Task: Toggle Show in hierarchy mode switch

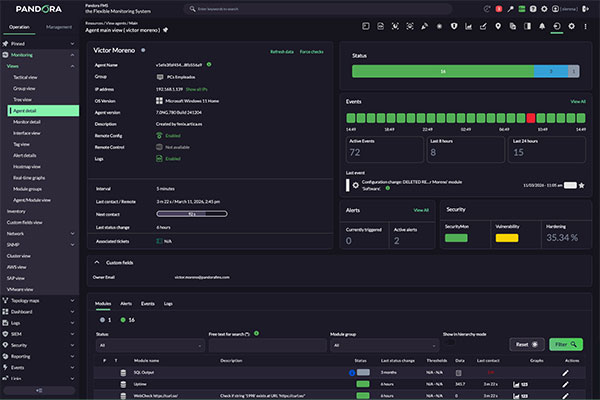Action: (x=449, y=342)
